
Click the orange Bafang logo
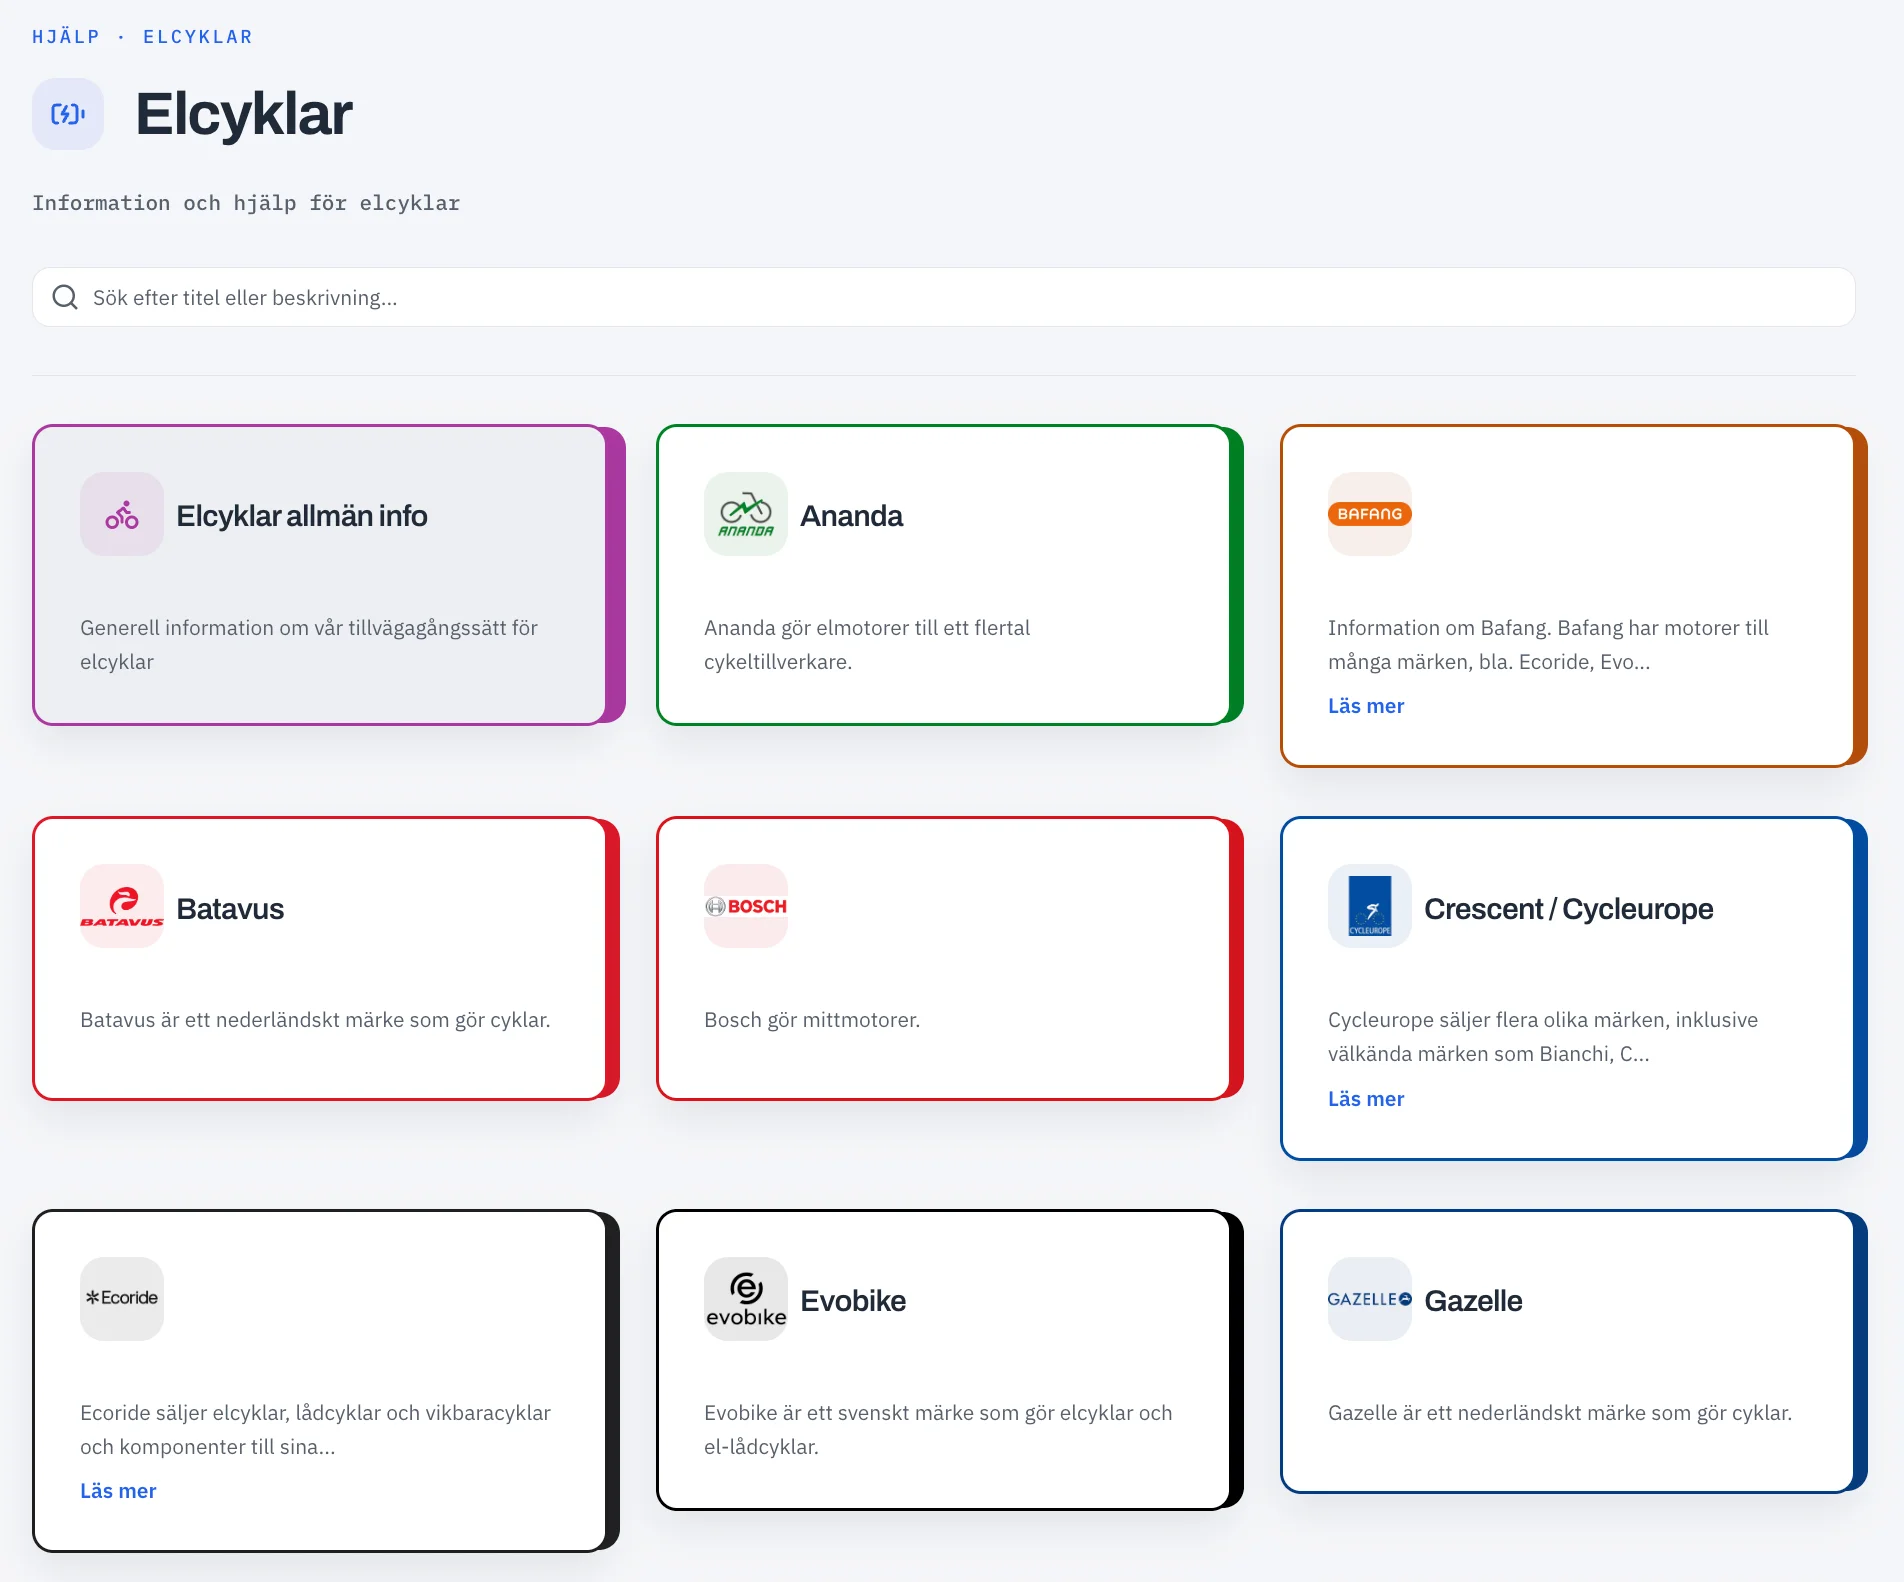[1370, 514]
